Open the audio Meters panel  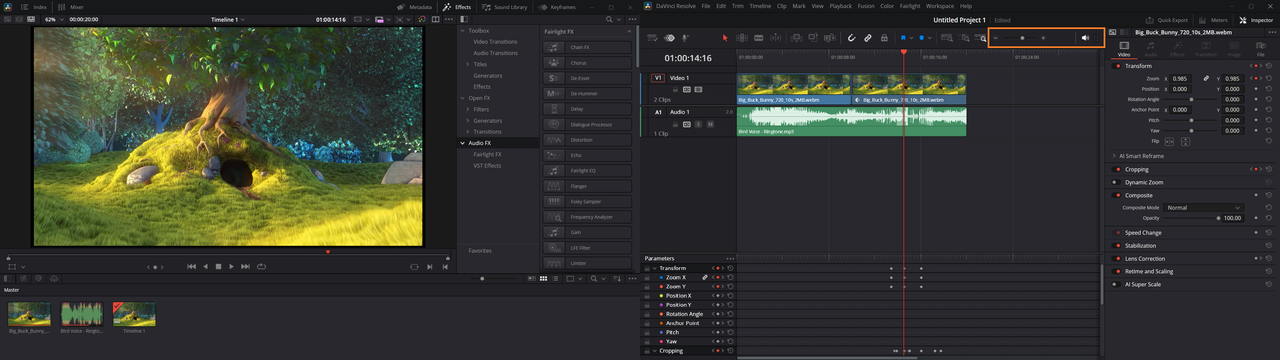pos(1214,20)
